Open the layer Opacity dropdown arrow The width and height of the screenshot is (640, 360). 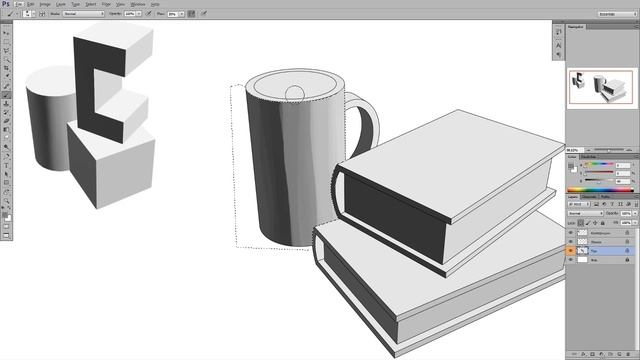click(634, 213)
